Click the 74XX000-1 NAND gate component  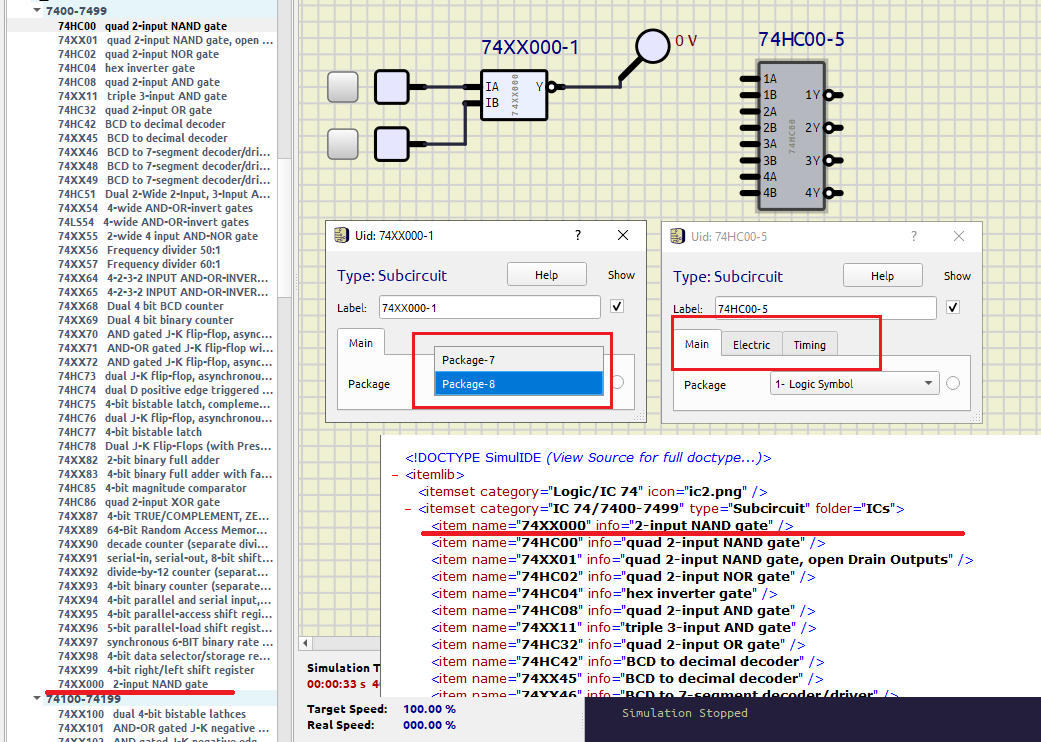513,95
